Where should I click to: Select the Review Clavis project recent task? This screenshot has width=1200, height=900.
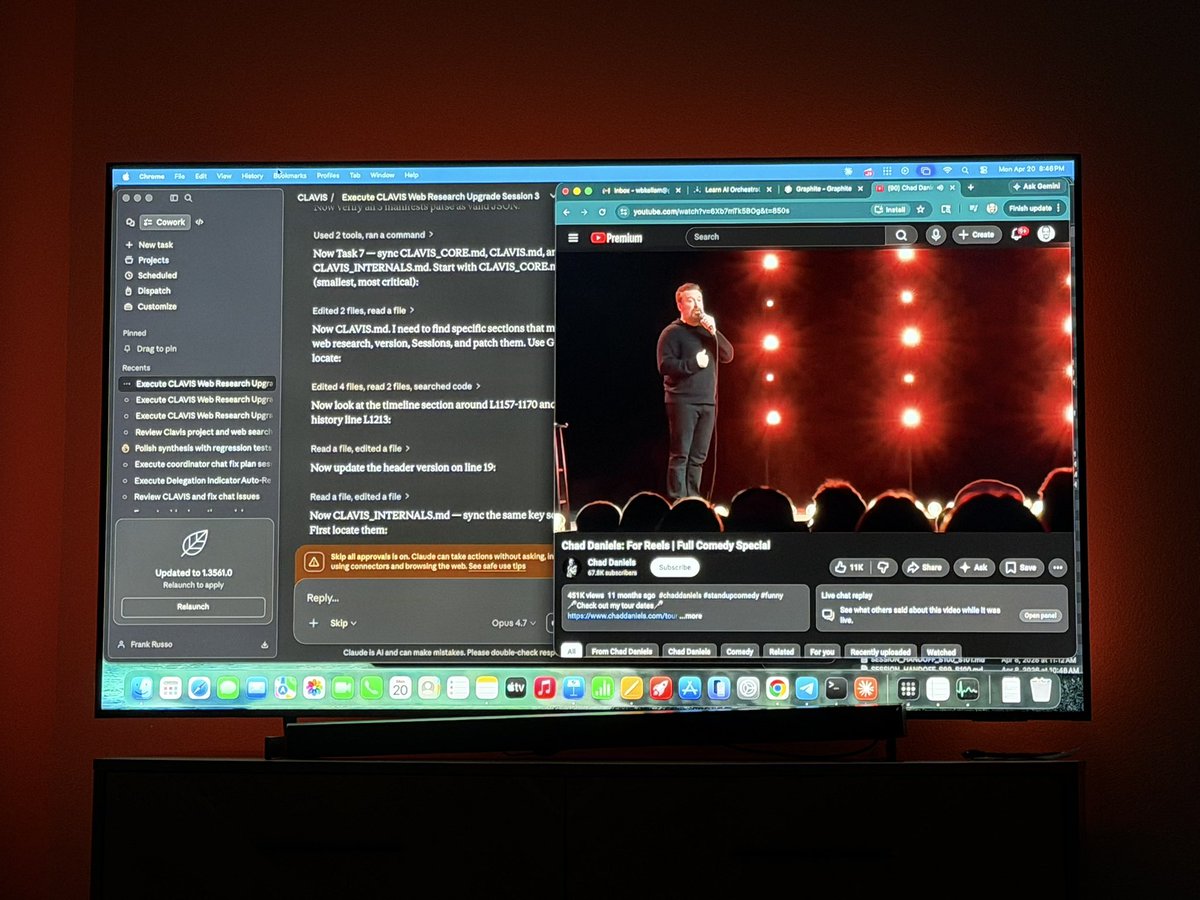(197, 431)
